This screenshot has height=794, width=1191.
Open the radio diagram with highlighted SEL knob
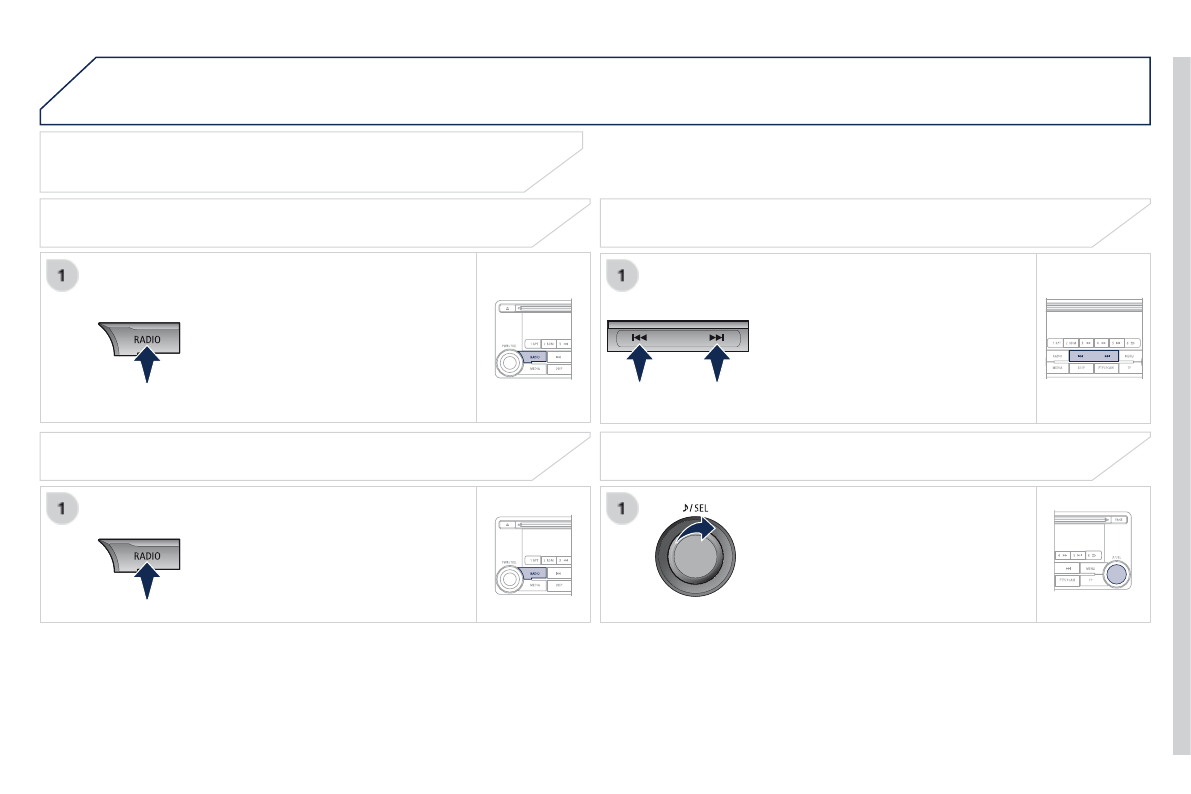[x=1094, y=555]
